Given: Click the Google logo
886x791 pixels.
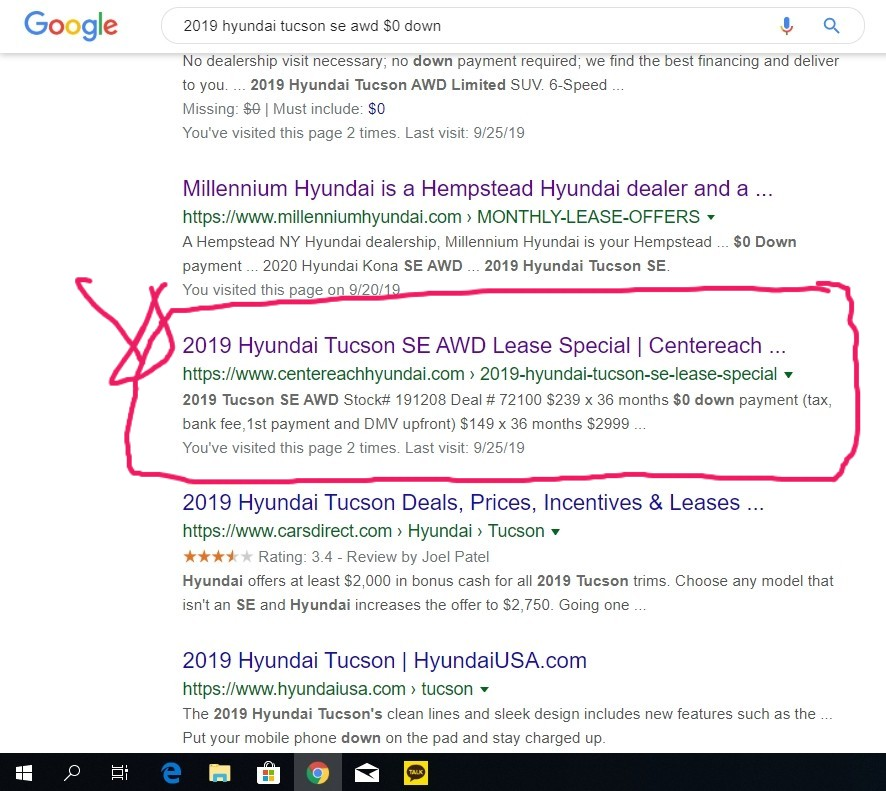Looking at the screenshot, I should [x=71, y=25].
